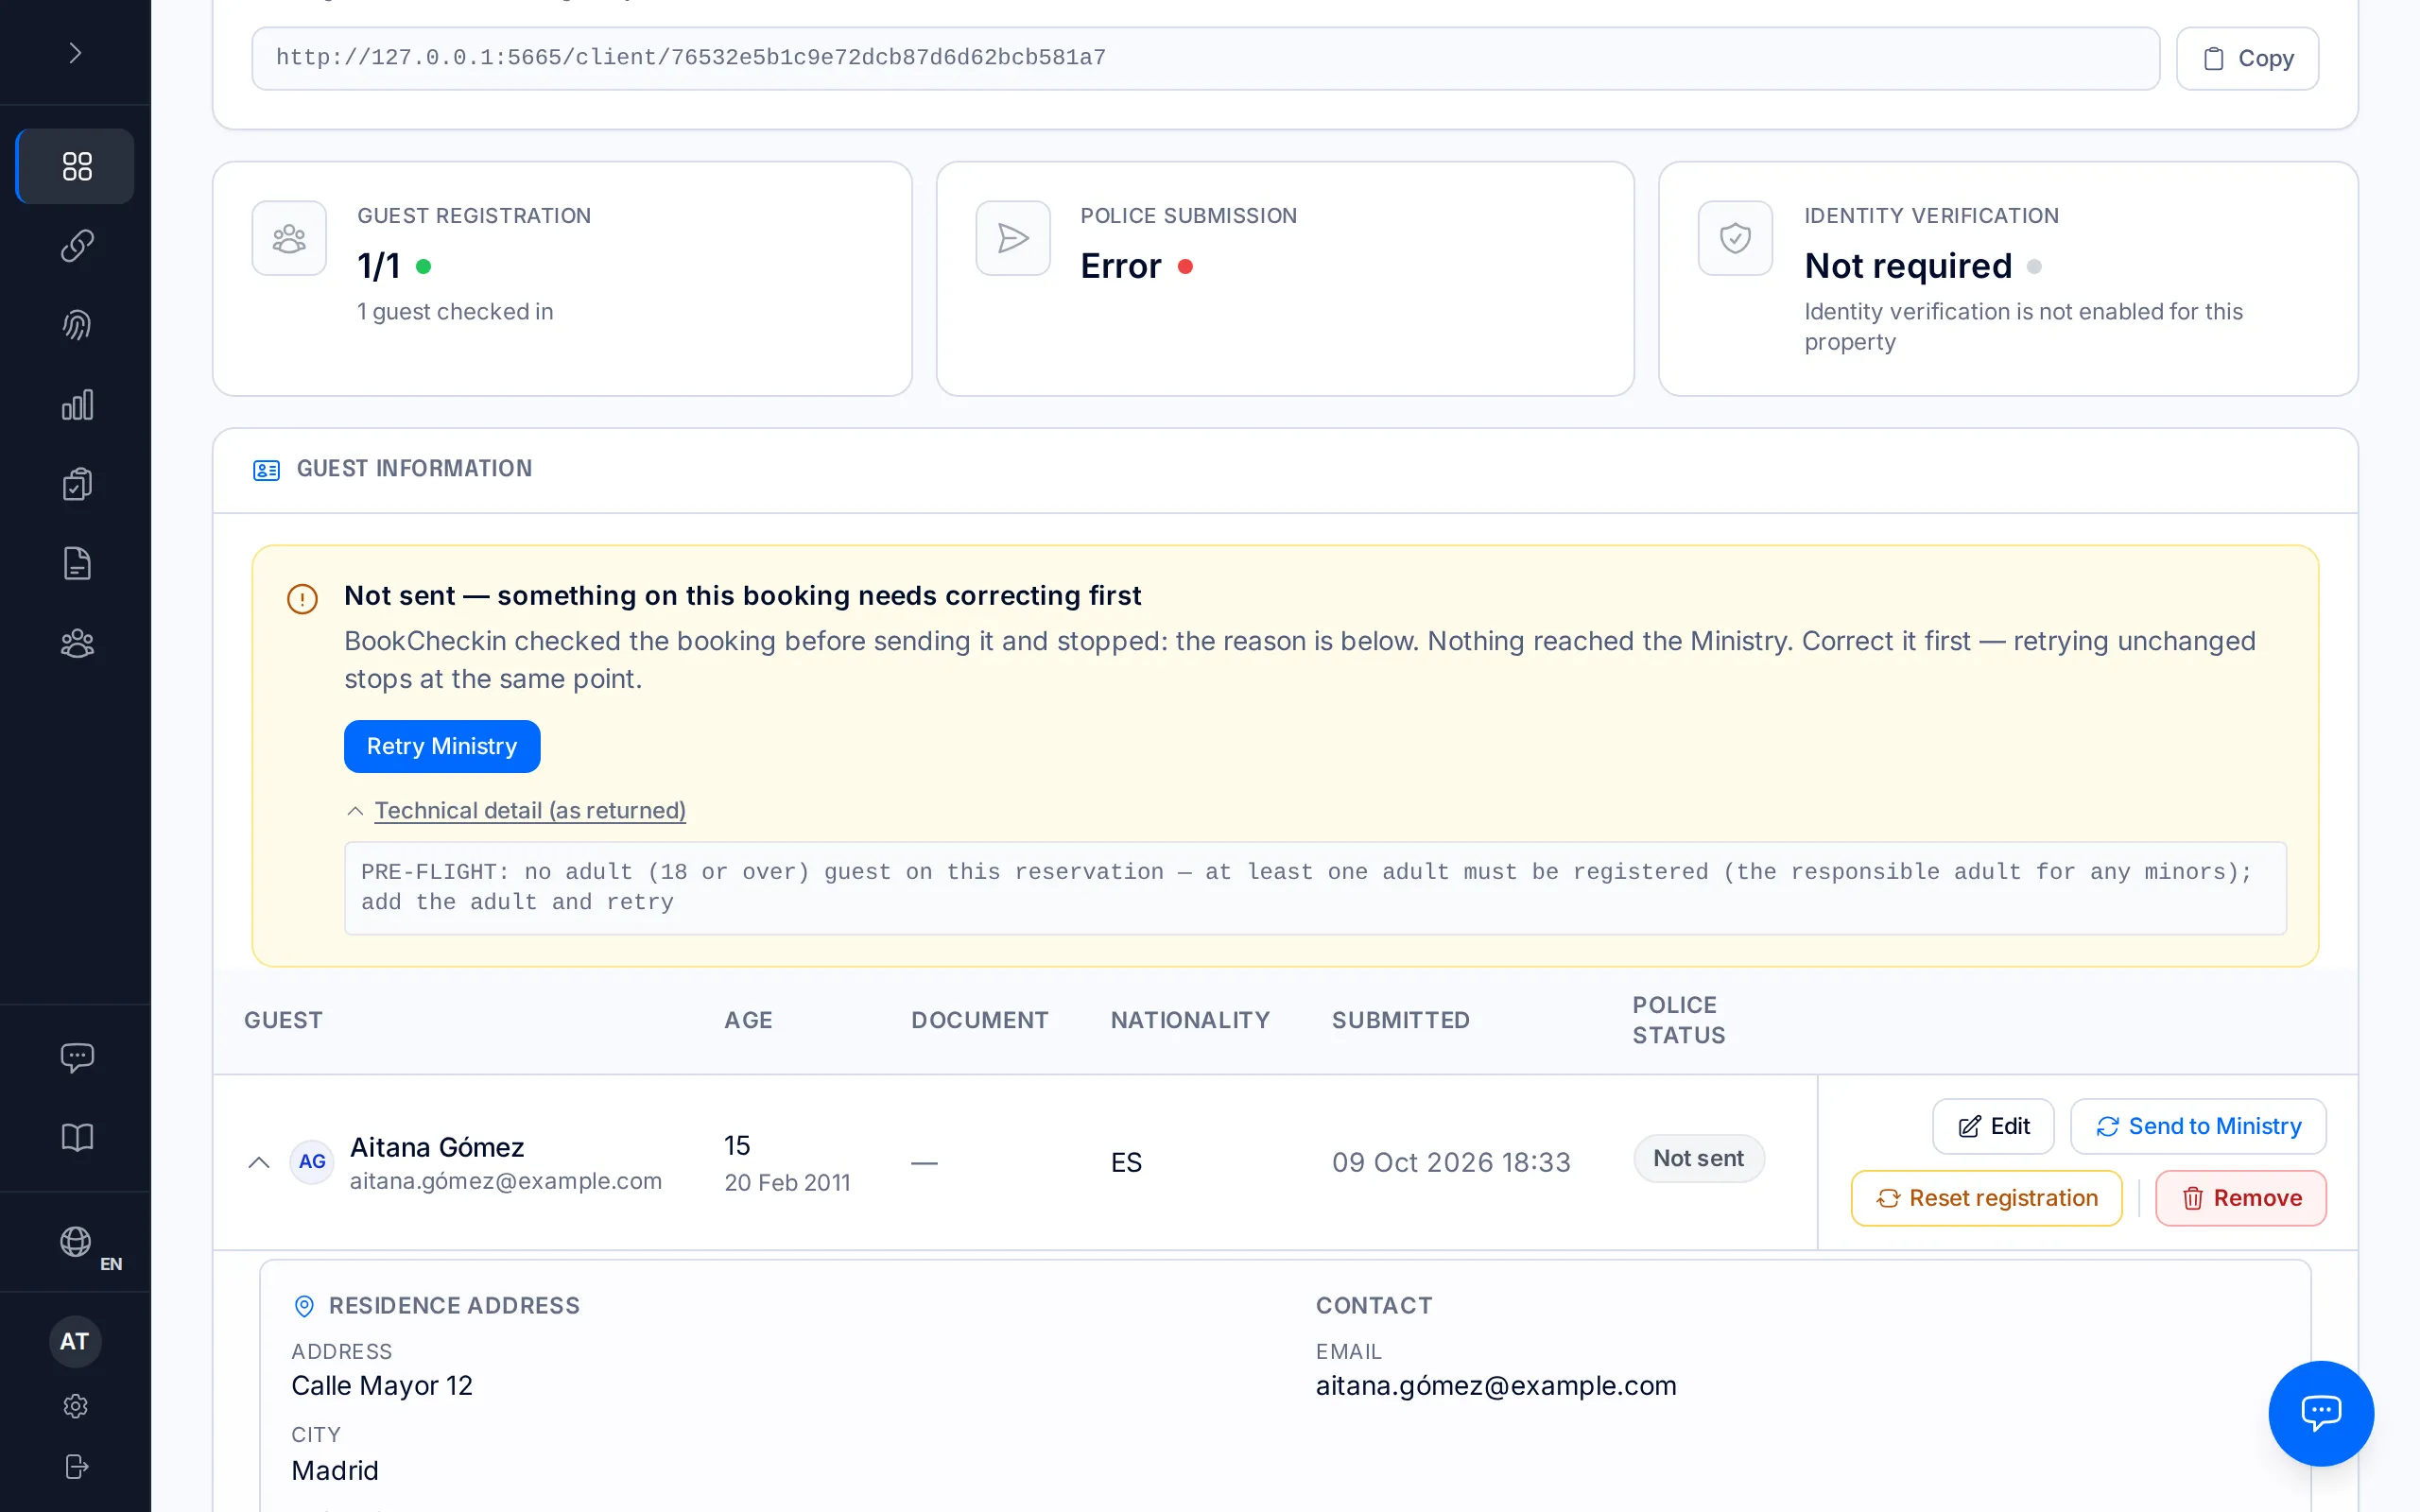Click the warning alert icon in banner
Screen dimensions: 2420x1512
point(302,599)
